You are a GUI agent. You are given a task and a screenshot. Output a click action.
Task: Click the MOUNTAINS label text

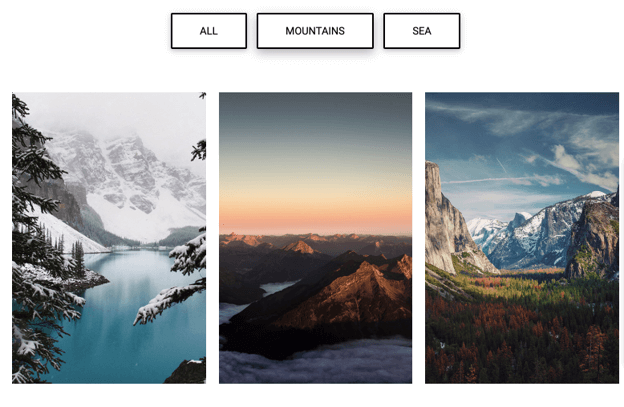315,31
